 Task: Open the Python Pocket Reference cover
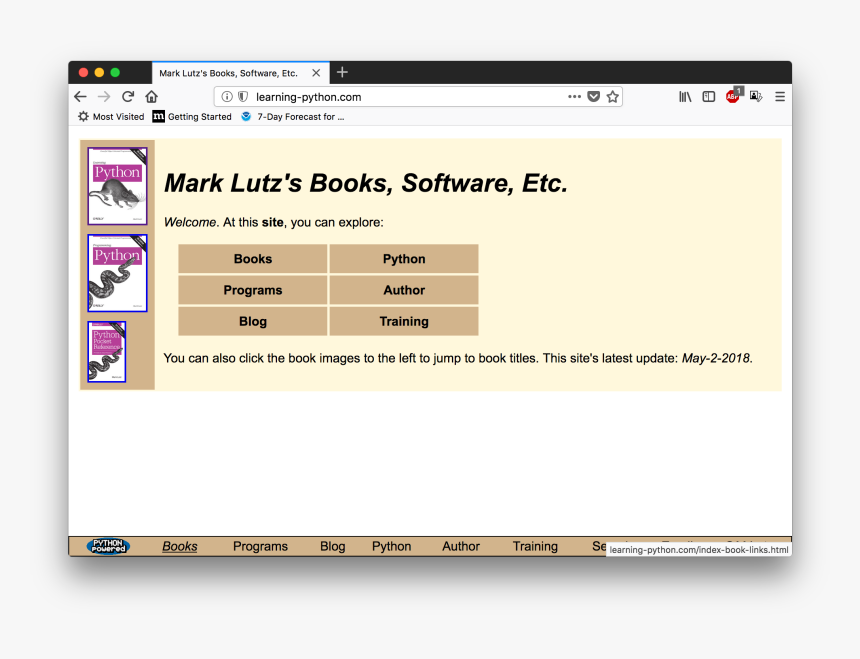pos(106,352)
